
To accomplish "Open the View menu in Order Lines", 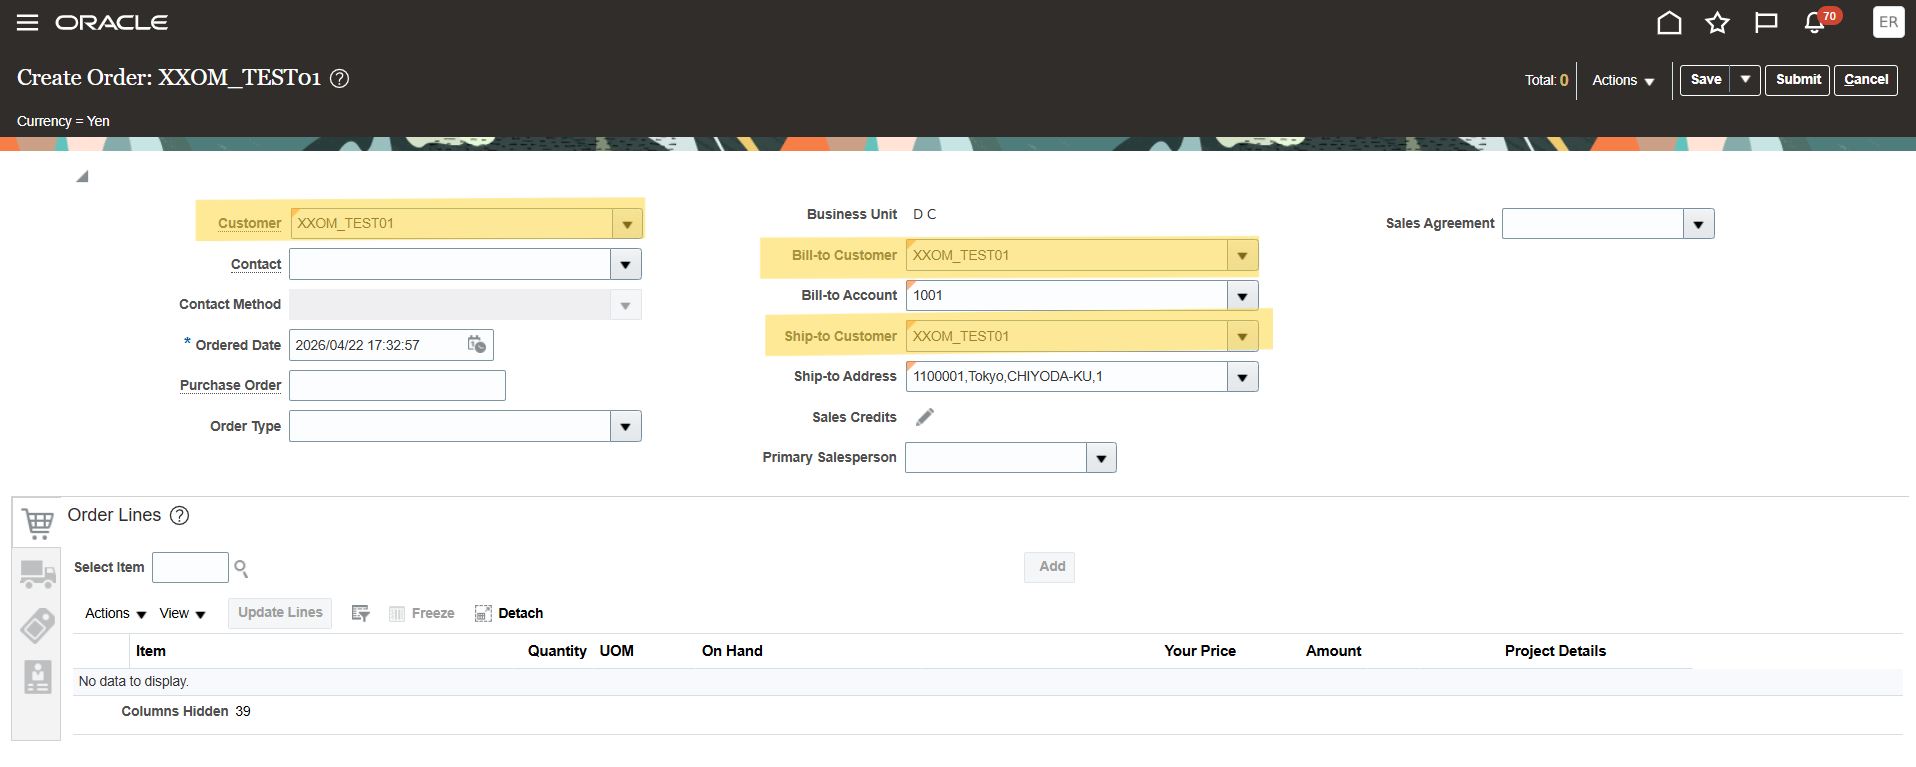I will pos(182,613).
